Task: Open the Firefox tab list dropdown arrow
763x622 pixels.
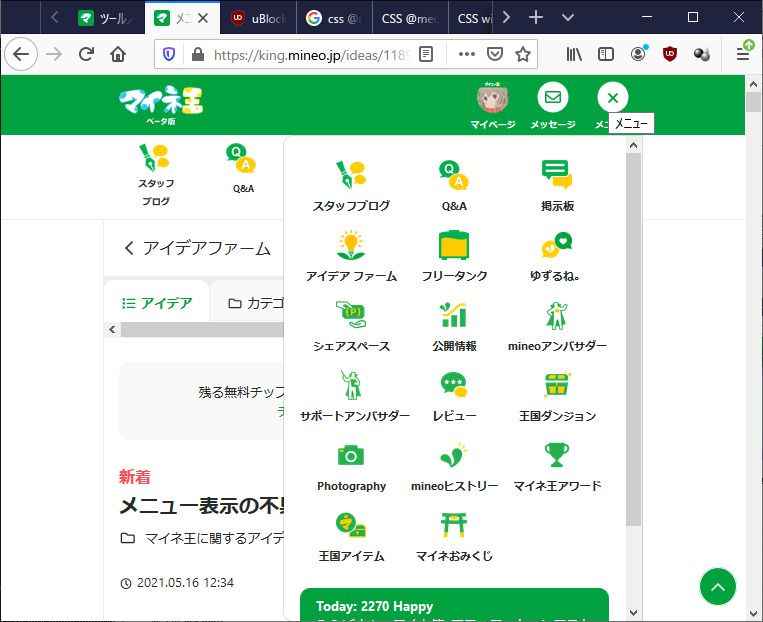Action: click(x=568, y=18)
